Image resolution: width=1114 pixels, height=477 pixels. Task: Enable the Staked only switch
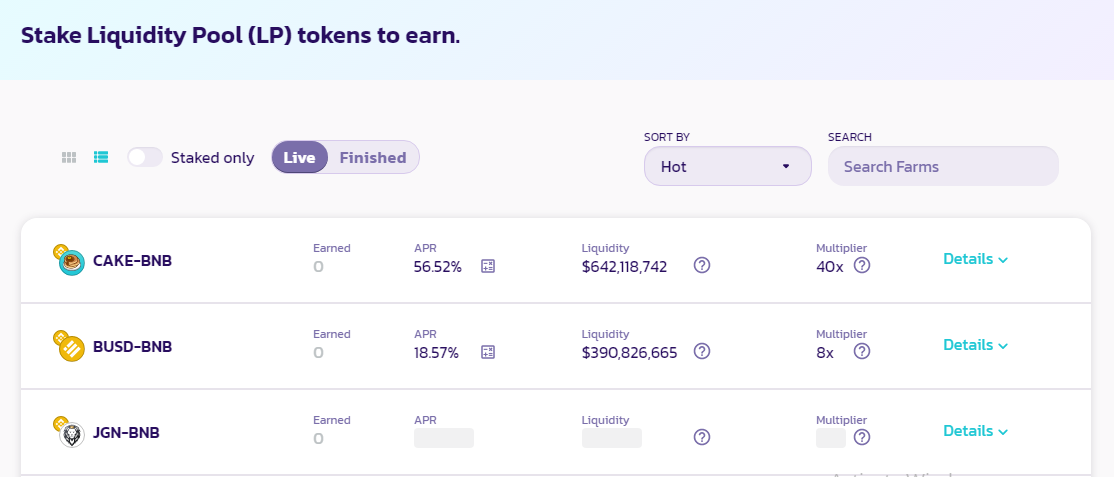point(145,157)
